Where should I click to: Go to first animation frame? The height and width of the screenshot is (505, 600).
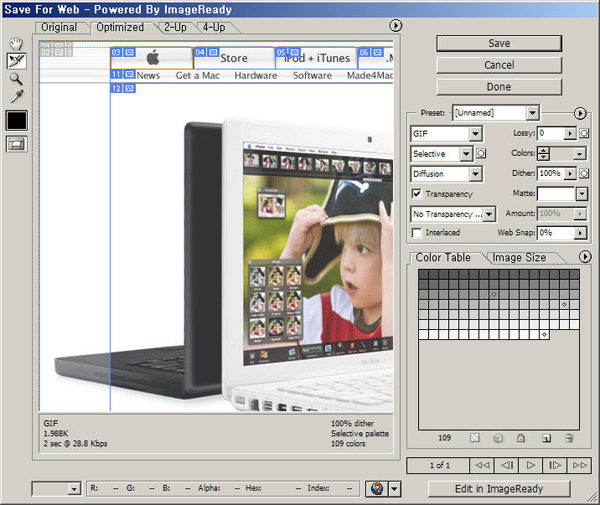(482, 465)
